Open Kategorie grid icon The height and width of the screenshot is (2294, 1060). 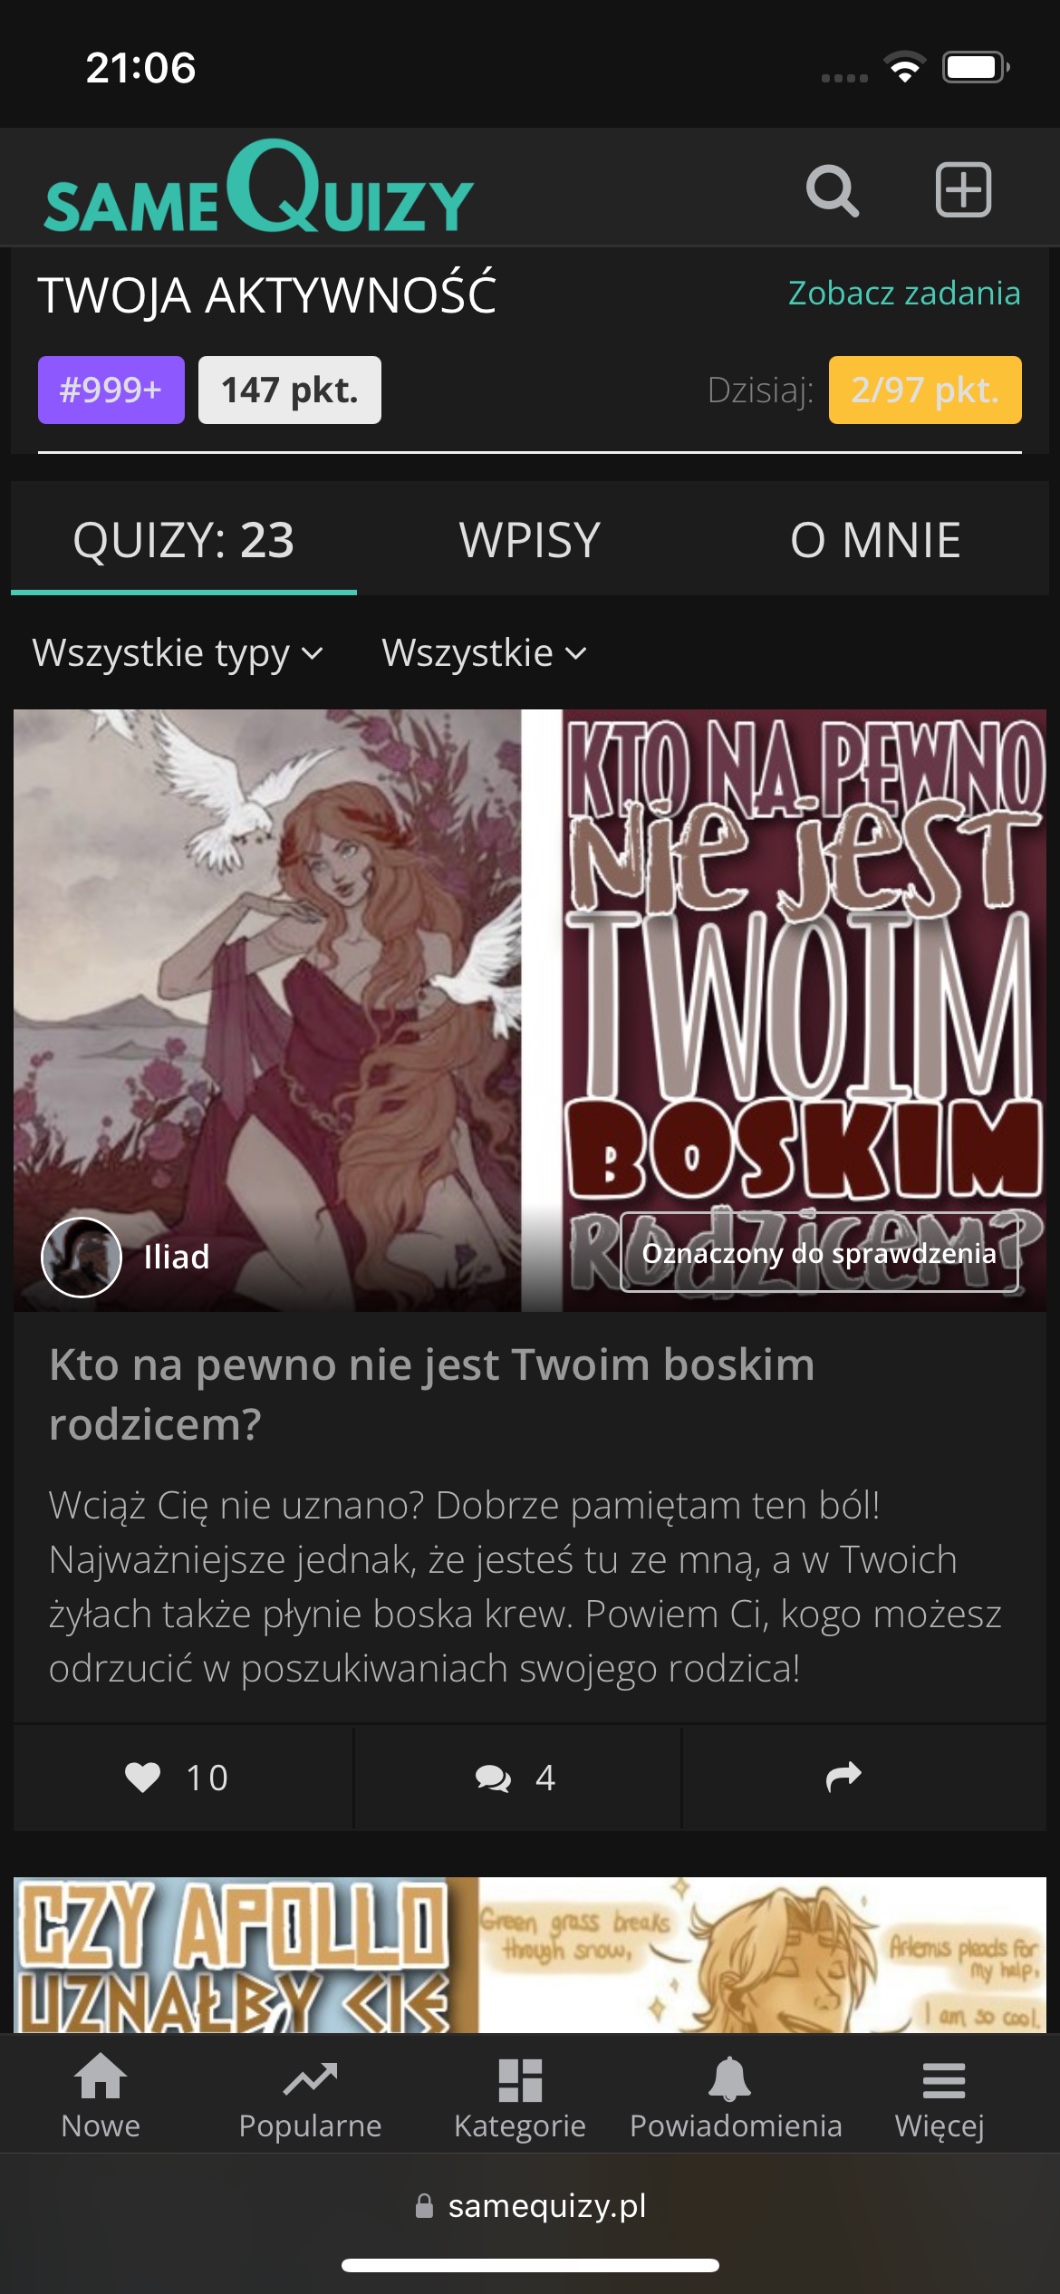pyautogui.click(x=520, y=2079)
